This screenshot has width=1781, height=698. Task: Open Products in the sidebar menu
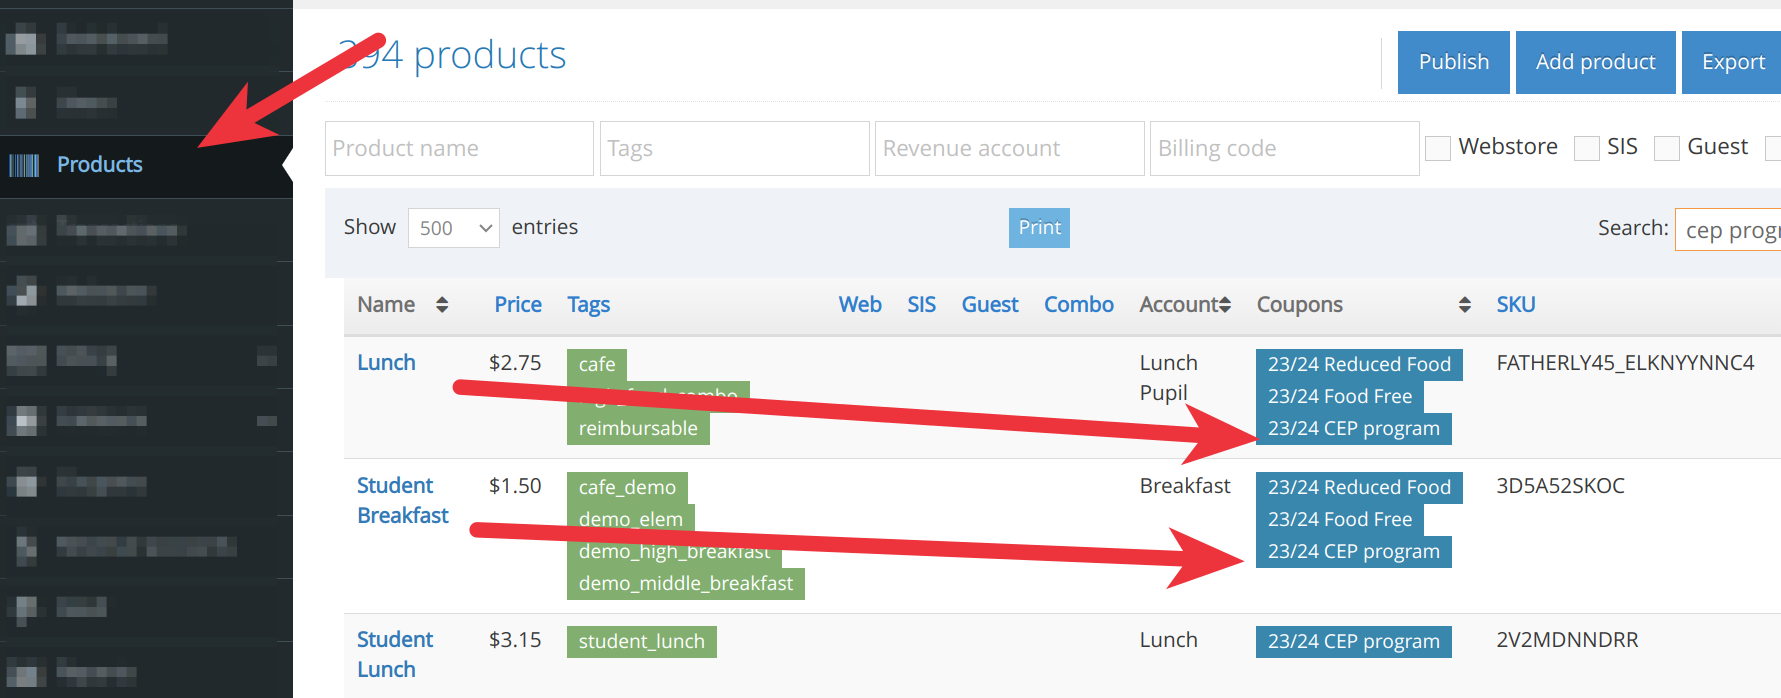coord(99,165)
